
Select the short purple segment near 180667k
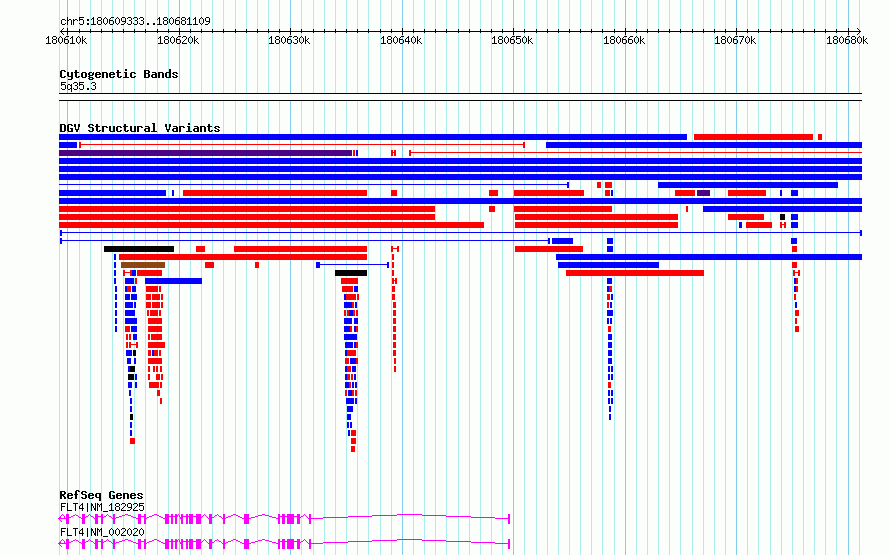(x=703, y=194)
